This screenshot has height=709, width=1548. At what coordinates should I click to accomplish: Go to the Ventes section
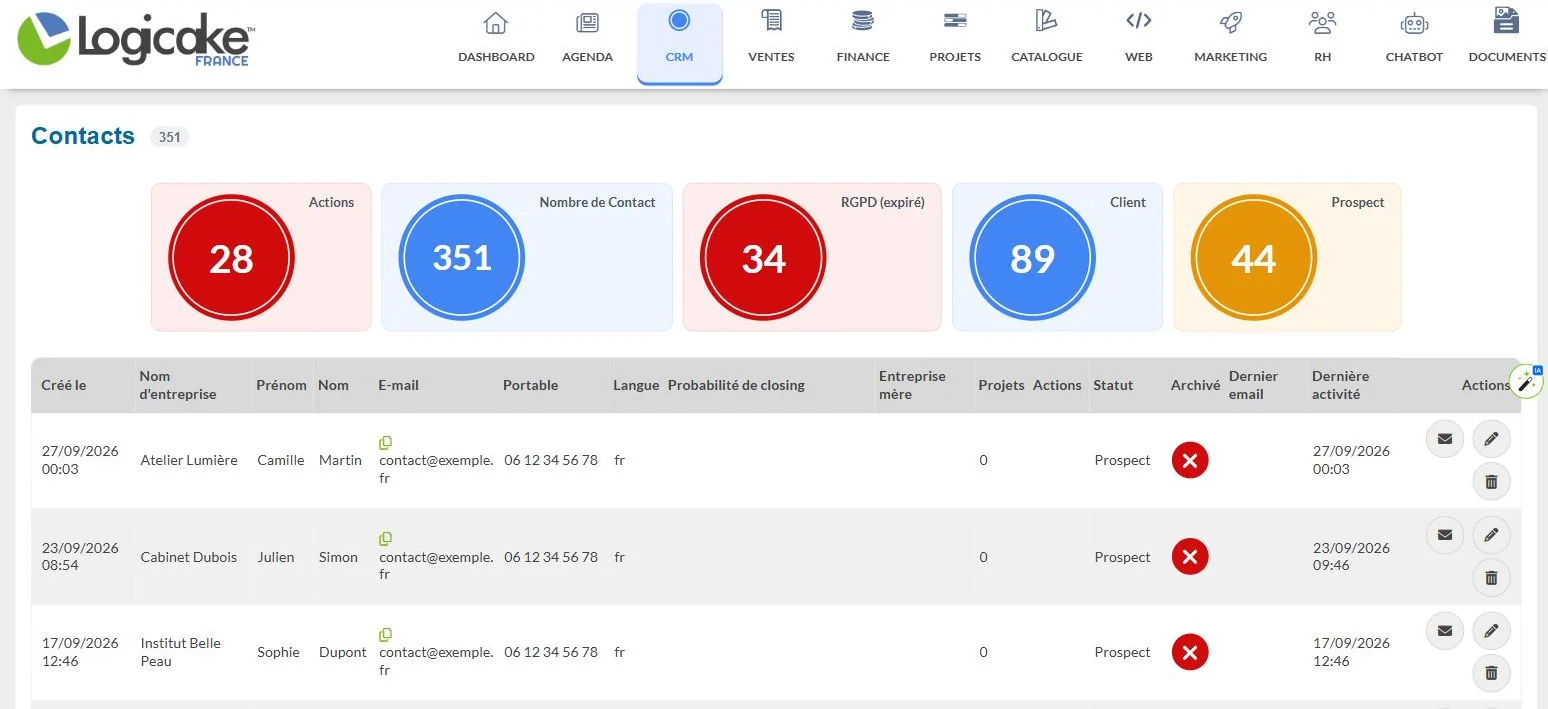pyautogui.click(x=771, y=38)
